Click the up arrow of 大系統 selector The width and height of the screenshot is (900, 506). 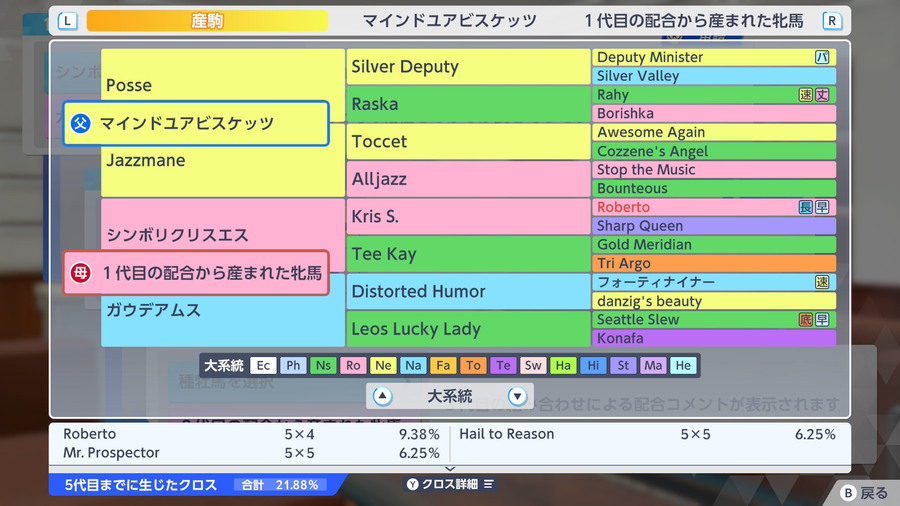[382, 396]
